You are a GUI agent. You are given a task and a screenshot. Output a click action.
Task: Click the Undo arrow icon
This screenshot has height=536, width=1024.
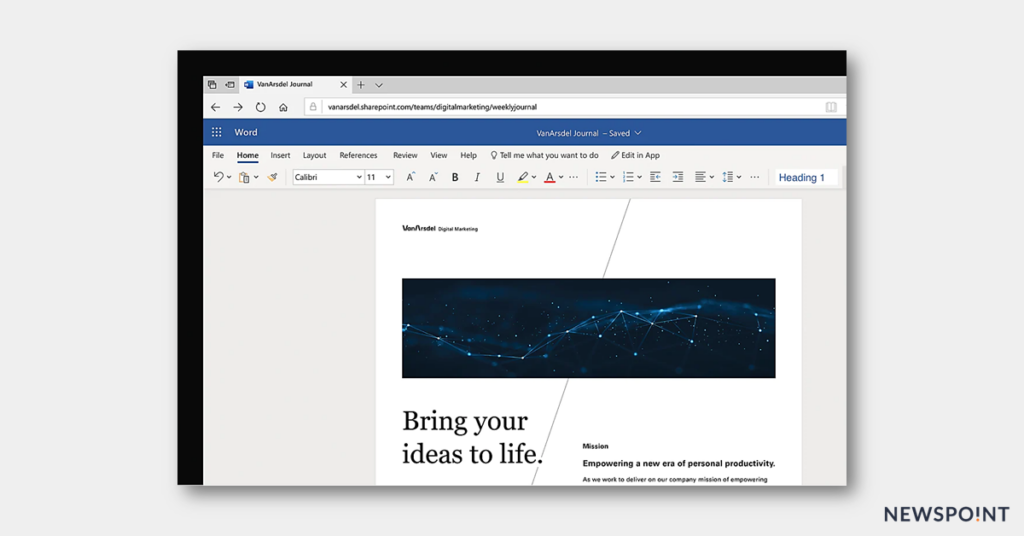218,176
